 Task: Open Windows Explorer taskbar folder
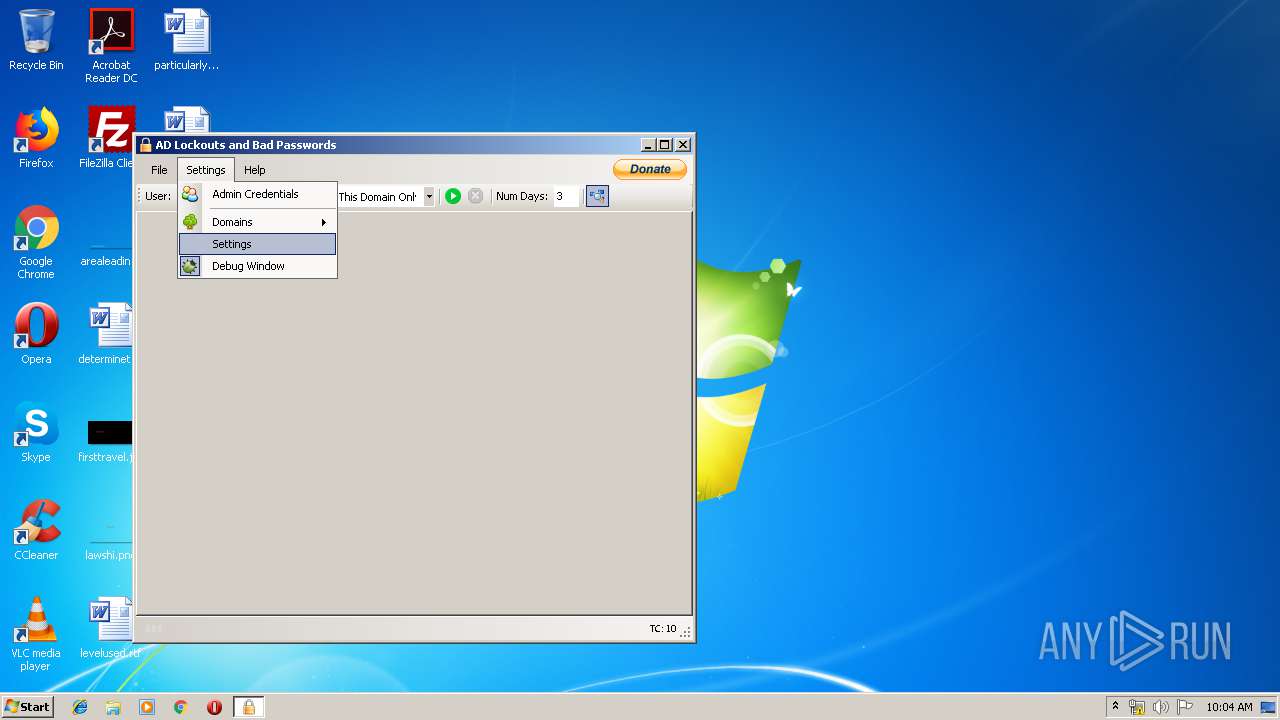coord(113,707)
